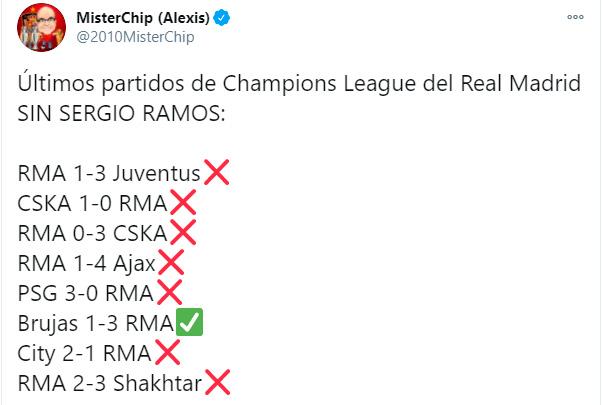Click the 'RMA 2-3 Shakhtar' result text
This screenshot has width=602, height=405.
[109, 385]
